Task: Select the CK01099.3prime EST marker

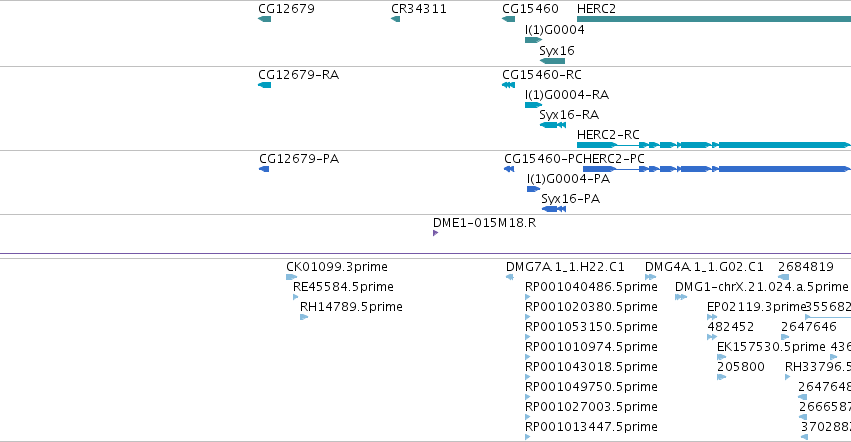Action: pos(291,277)
